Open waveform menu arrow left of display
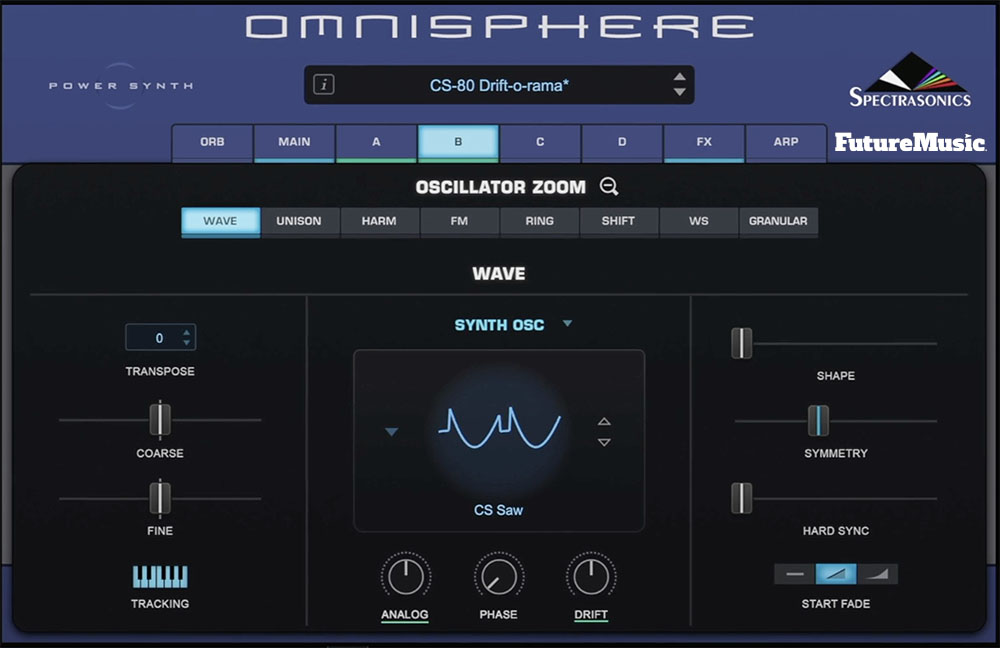 point(392,432)
